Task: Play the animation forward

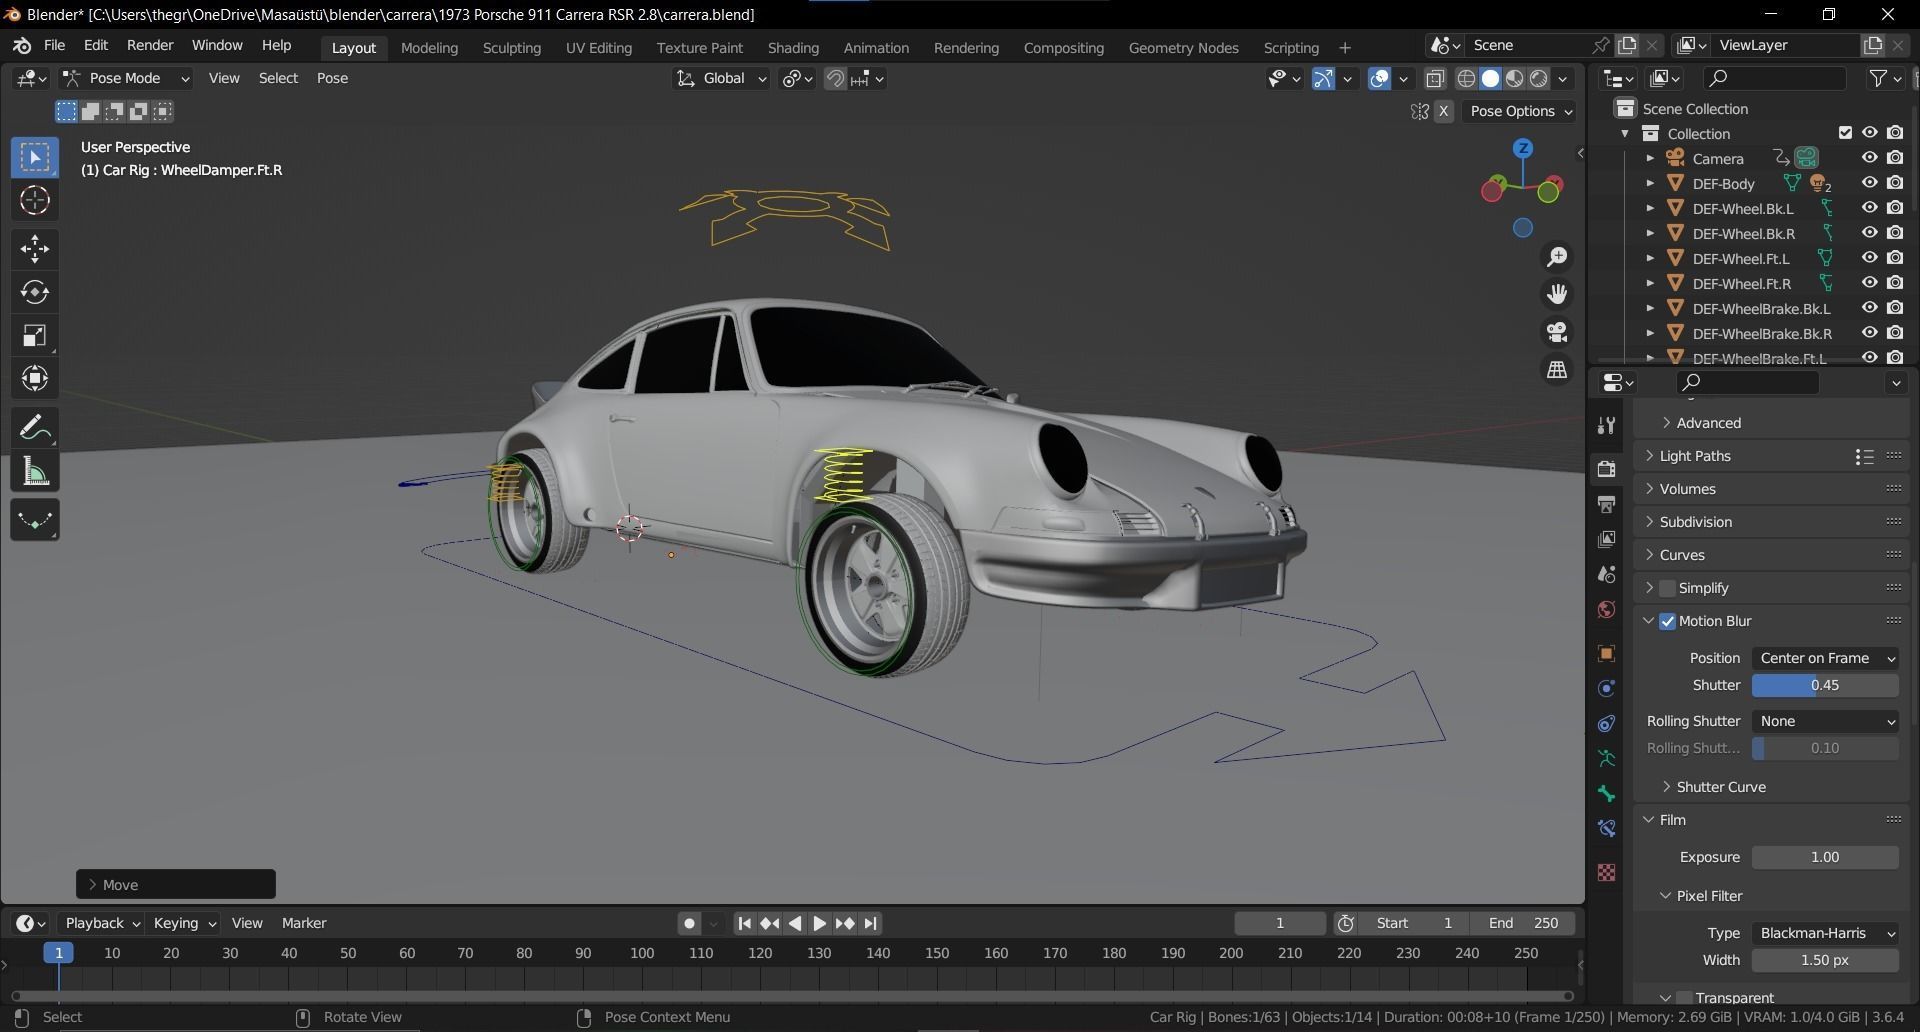Action: click(819, 924)
